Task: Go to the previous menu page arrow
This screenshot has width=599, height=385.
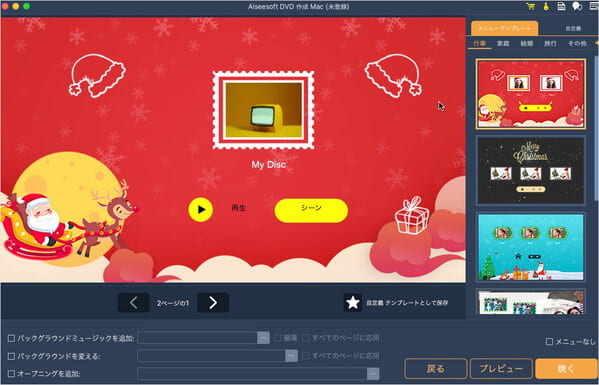Action: tap(133, 303)
